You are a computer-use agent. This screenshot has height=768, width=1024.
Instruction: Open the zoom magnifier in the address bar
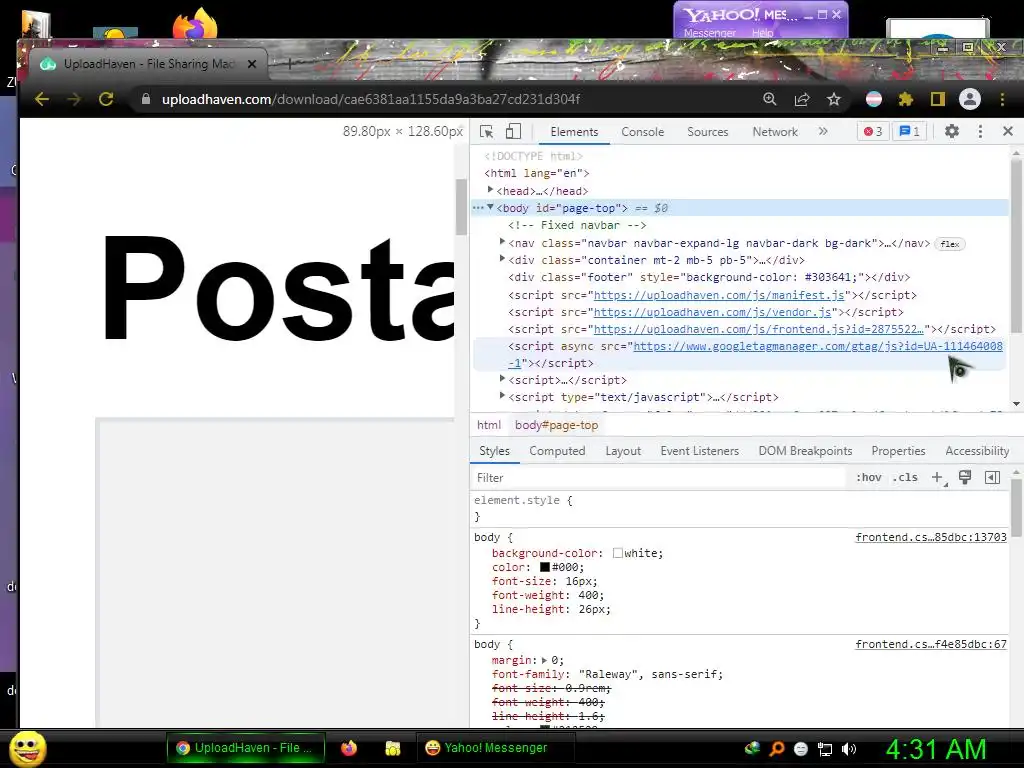[770, 99]
